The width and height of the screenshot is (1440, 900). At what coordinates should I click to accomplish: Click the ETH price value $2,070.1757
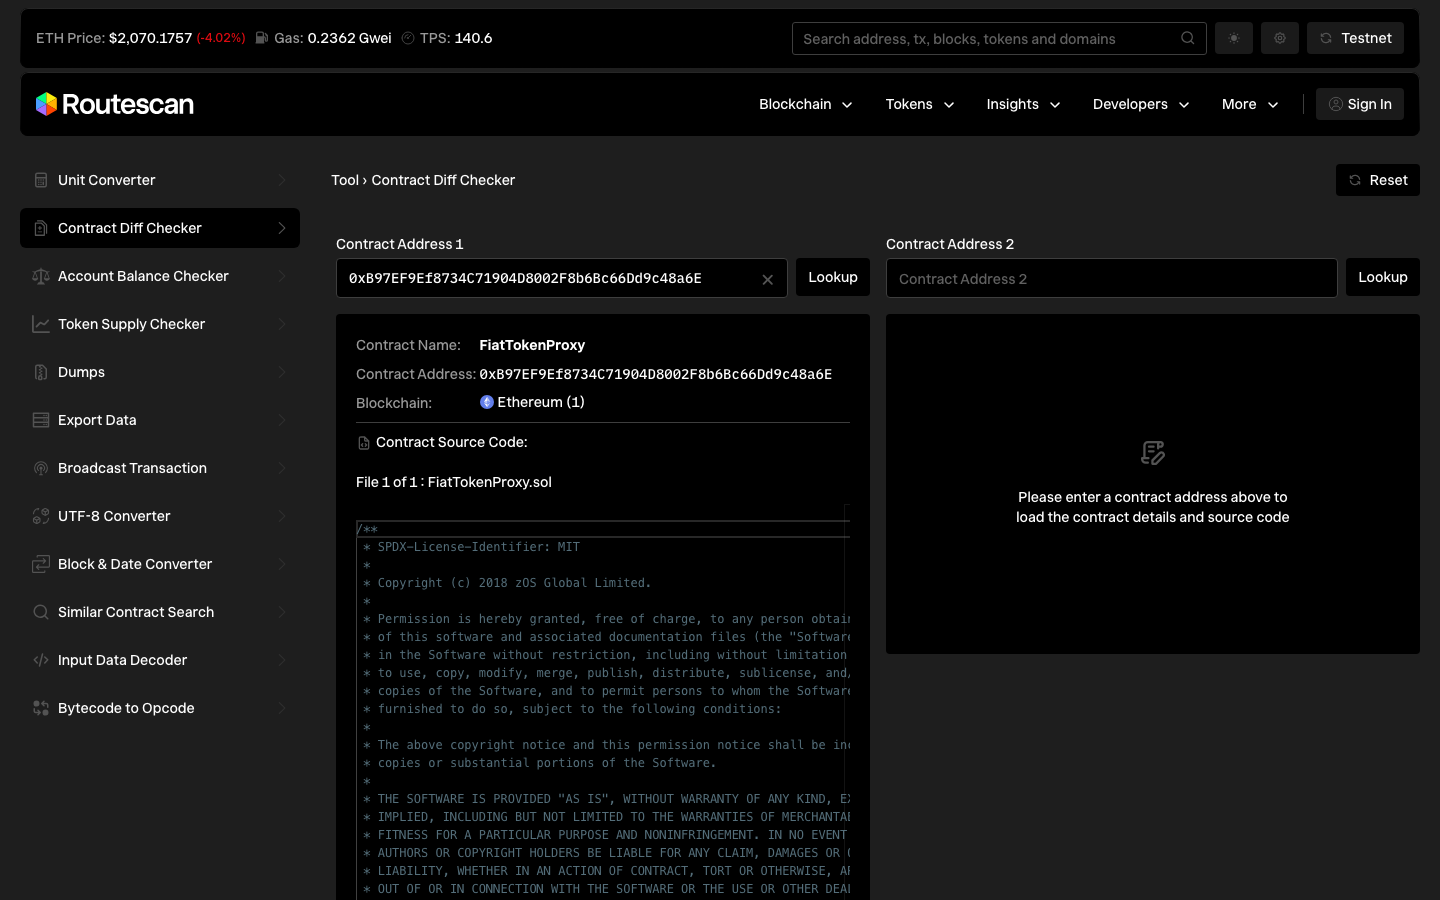pyautogui.click(x=150, y=38)
